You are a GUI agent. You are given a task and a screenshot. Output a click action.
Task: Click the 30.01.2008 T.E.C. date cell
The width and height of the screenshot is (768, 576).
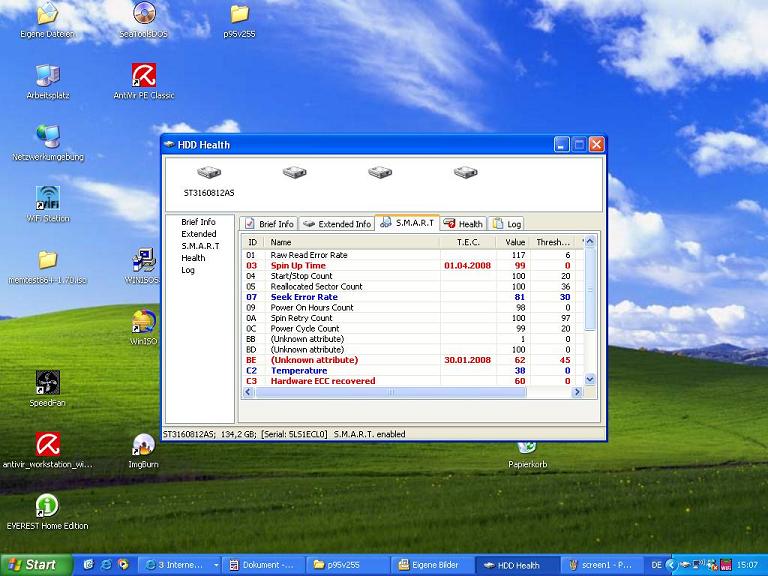coord(467,360)
